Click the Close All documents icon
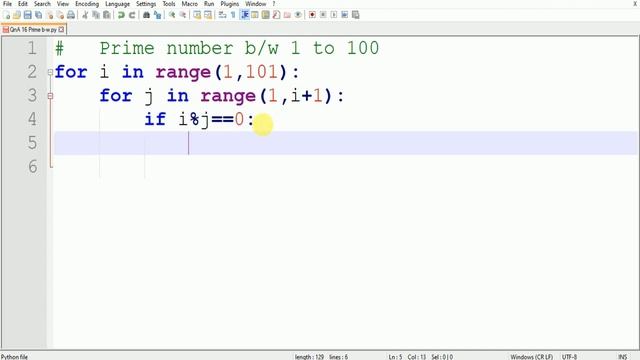 (x=60, y=15)
